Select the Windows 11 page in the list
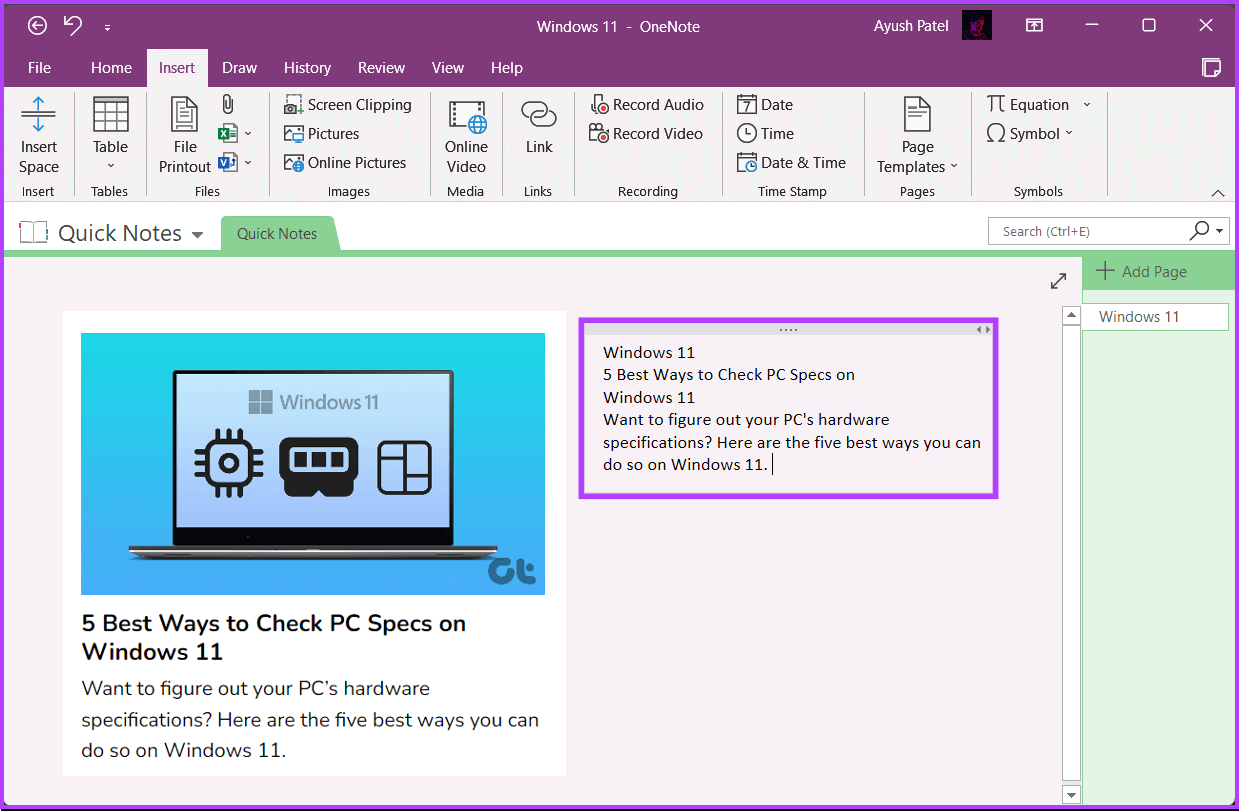 (x=1155, y=317)
